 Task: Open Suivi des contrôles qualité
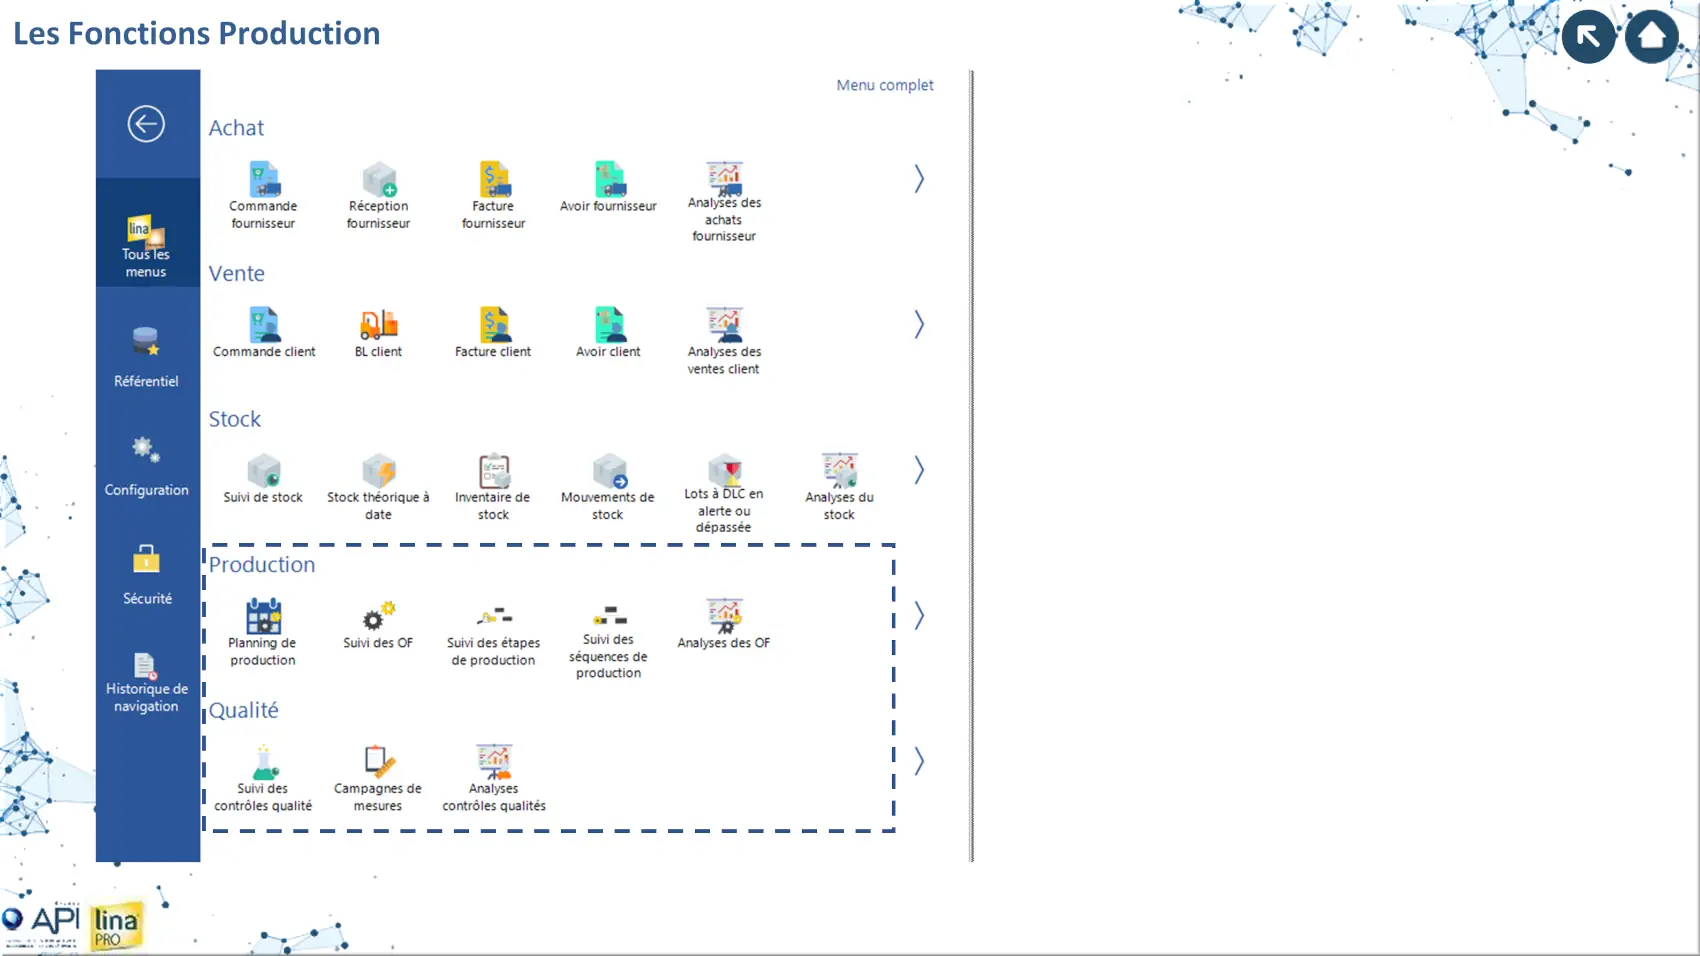[263, 763]
